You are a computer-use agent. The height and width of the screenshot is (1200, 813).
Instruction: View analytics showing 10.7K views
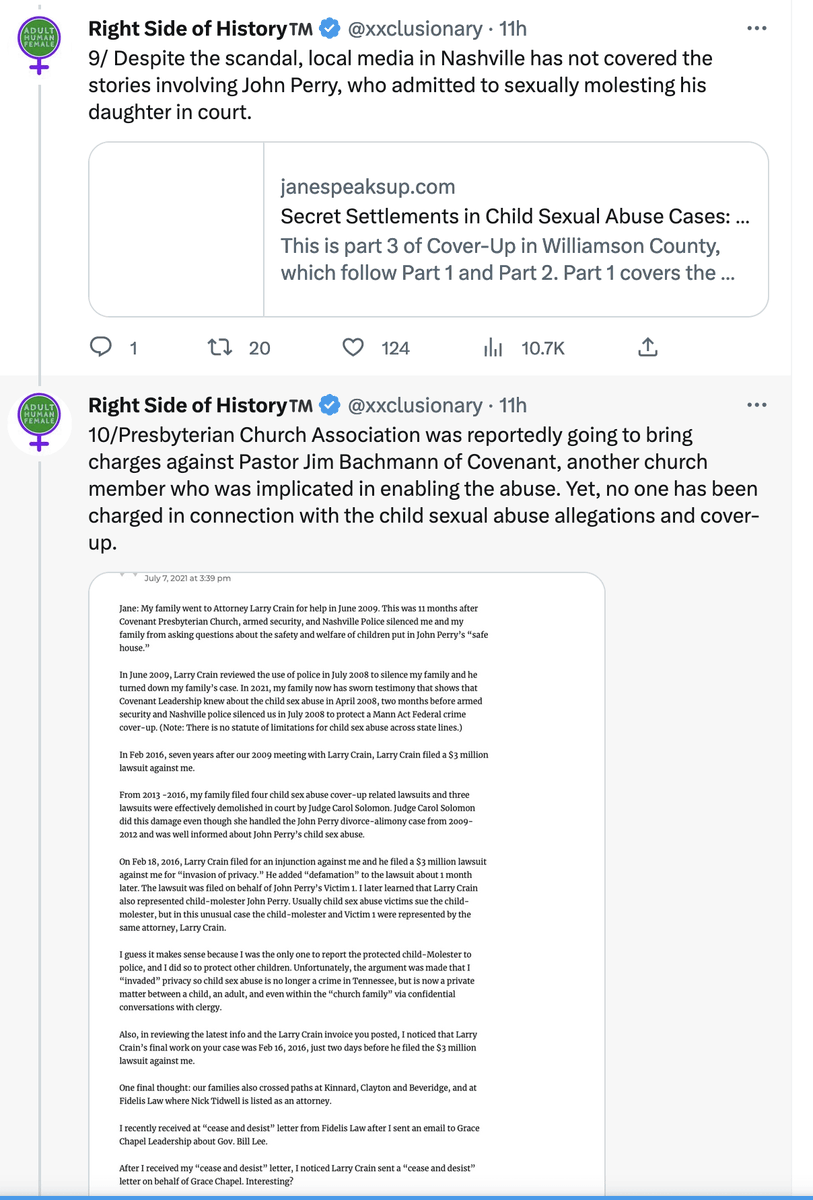493,347
